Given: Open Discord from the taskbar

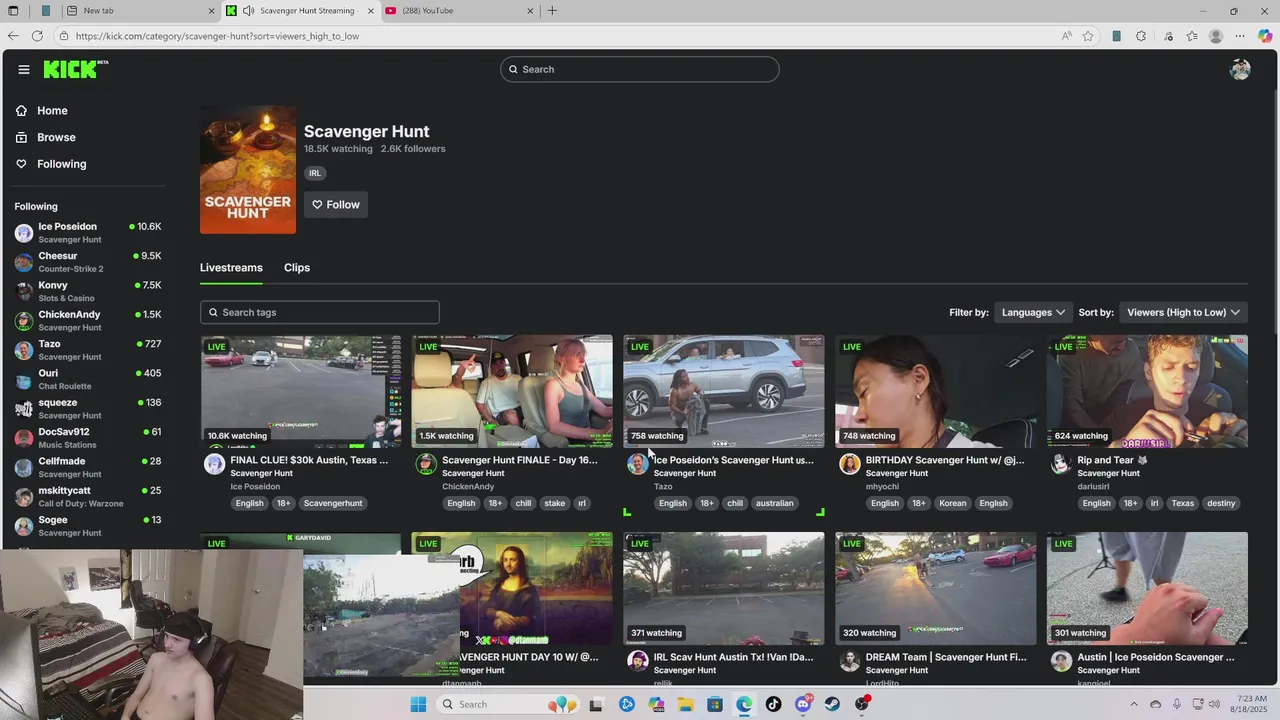Looking at the screenshot, I should coord(803,704).
